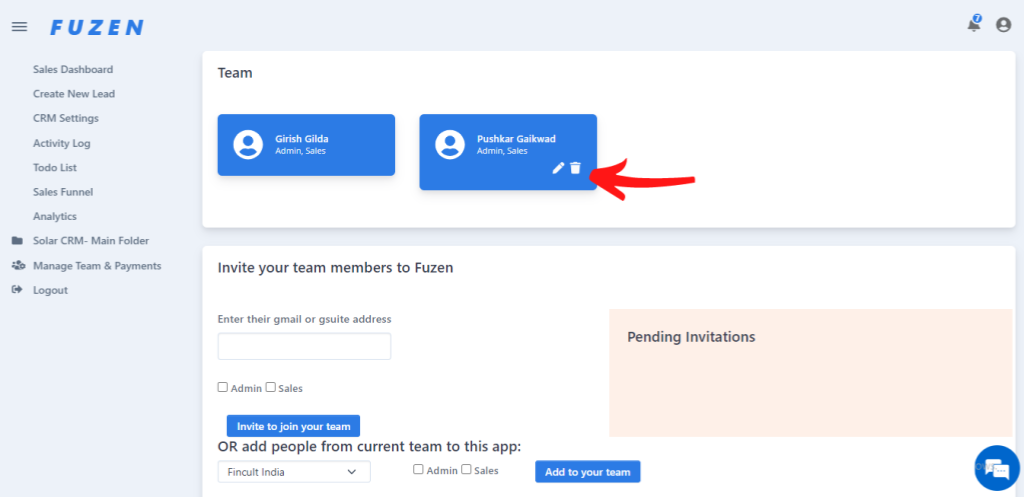Click the avatar icon on Girish Gilda card

tap(248, 144)
